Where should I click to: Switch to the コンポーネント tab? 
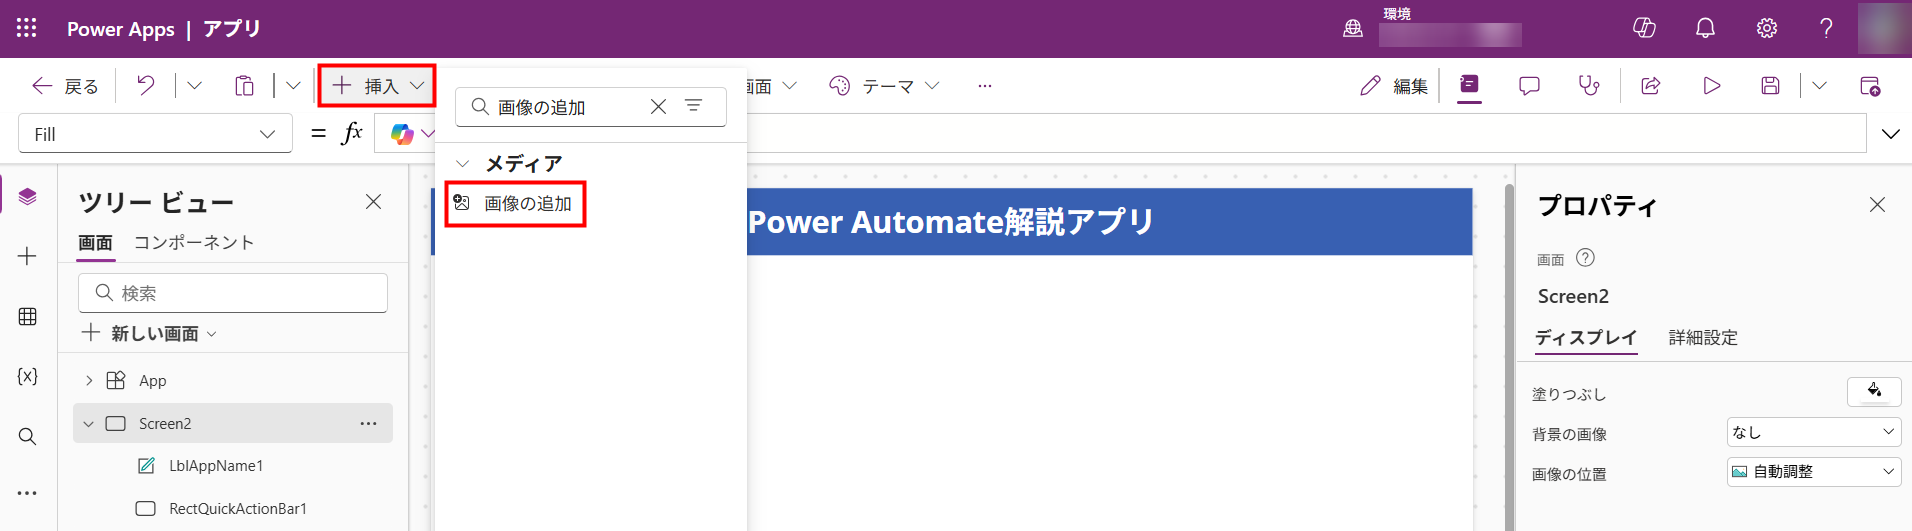click(x=194, y=243)
